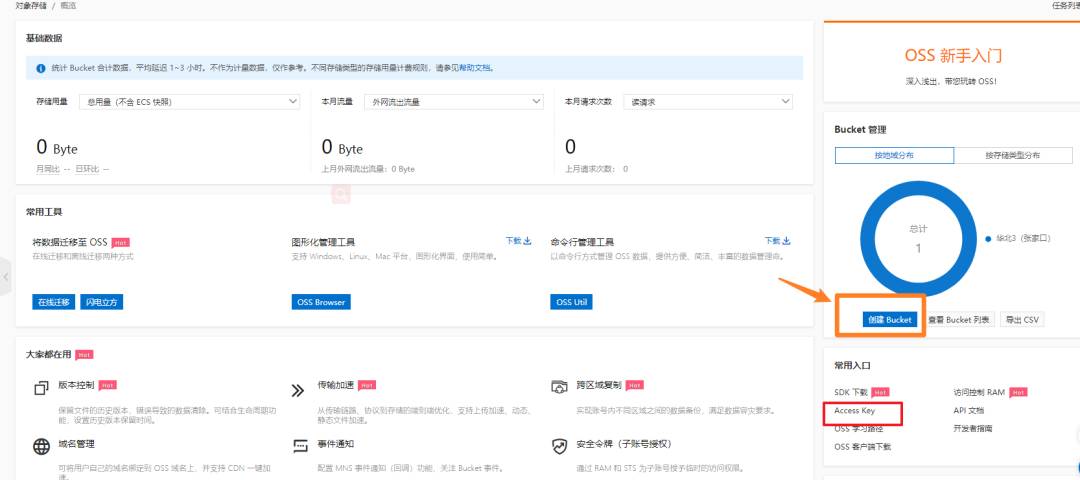
Task: Click the event notification icon
Action: pyautogui.click(x=300, y=446)
